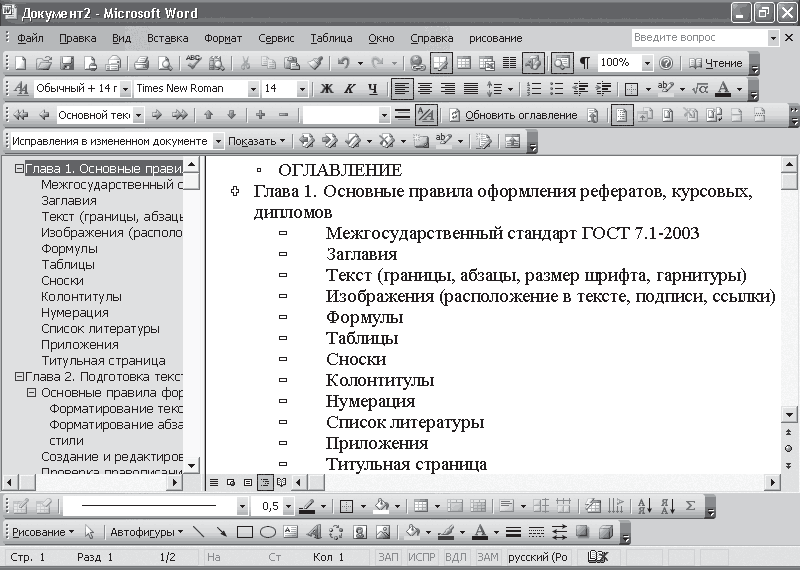The width and height of the screenshot is (800, 570).
Task: Select the Rectangle drawing tool
Action: [x=245, y=532]
